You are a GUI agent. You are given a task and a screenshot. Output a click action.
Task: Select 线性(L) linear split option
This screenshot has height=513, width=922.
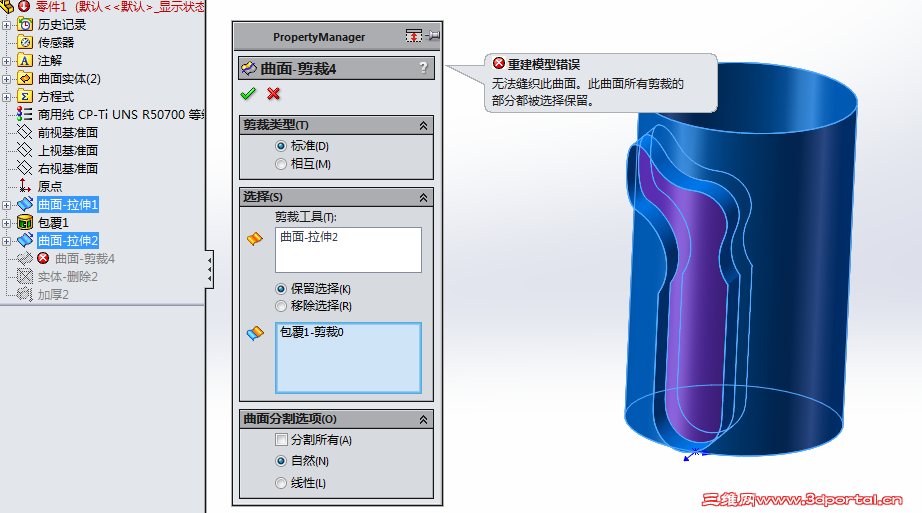[x=281, y=483]
